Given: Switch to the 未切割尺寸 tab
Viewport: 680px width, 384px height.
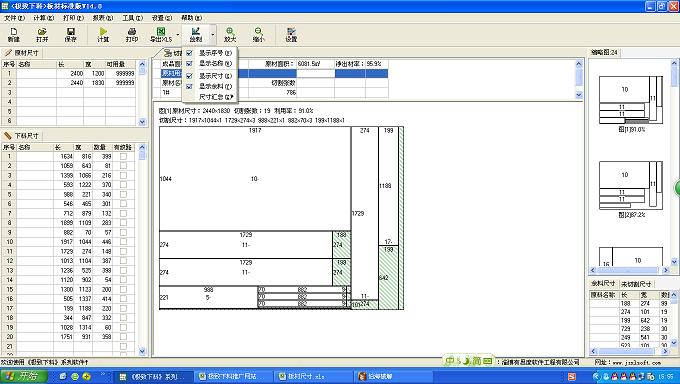Looking at the screenshot, I should (x=636, y=284).
